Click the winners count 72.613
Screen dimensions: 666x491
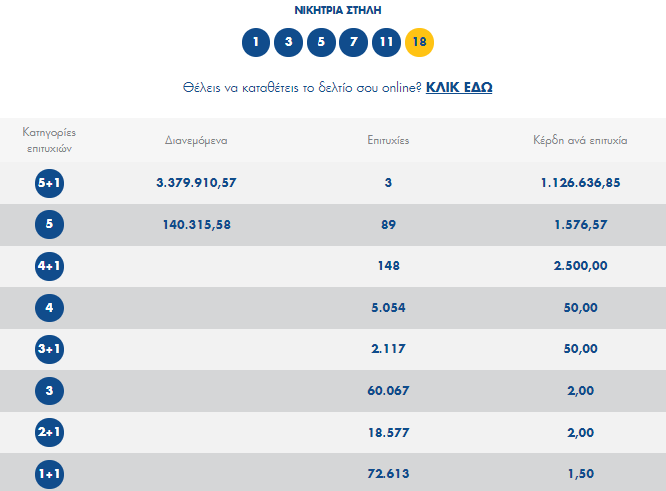(388, 474)
